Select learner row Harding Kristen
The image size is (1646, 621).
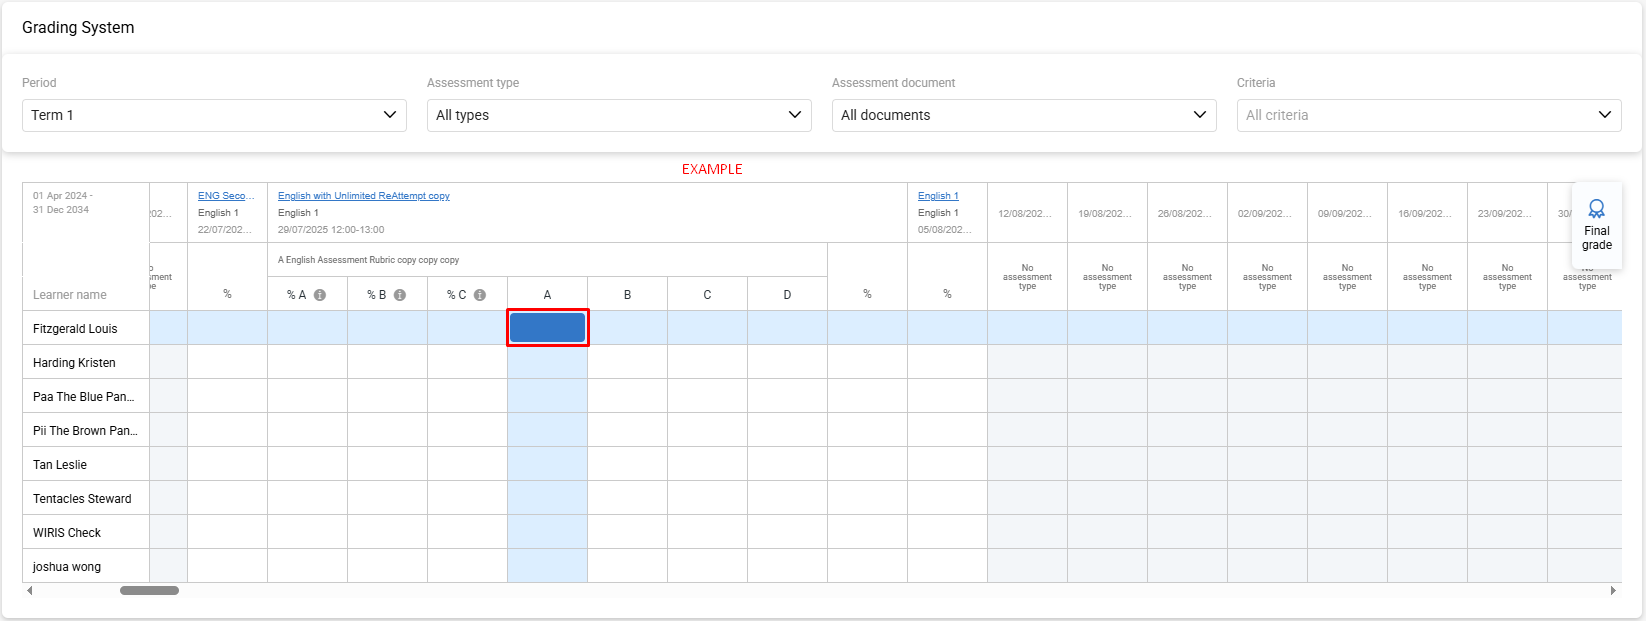[74, 363]
